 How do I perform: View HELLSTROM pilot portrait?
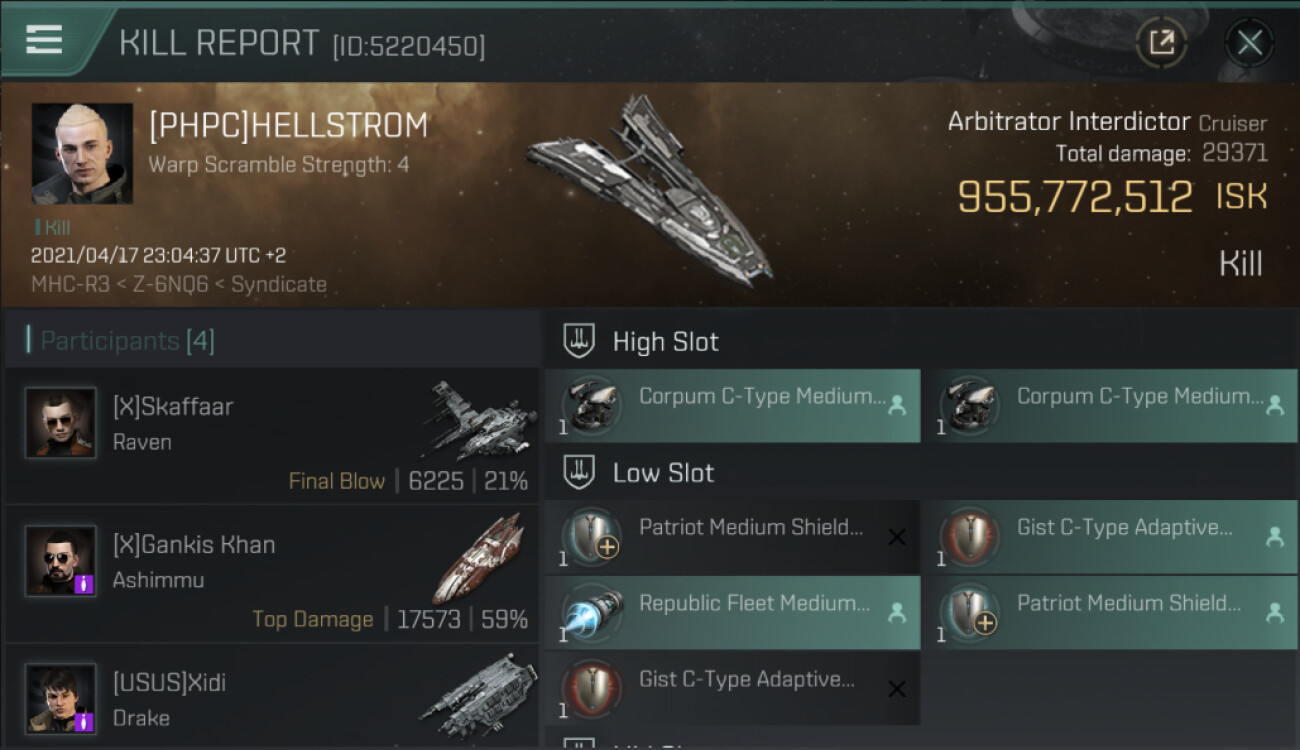pyautogui.click(x=82, y=153)
